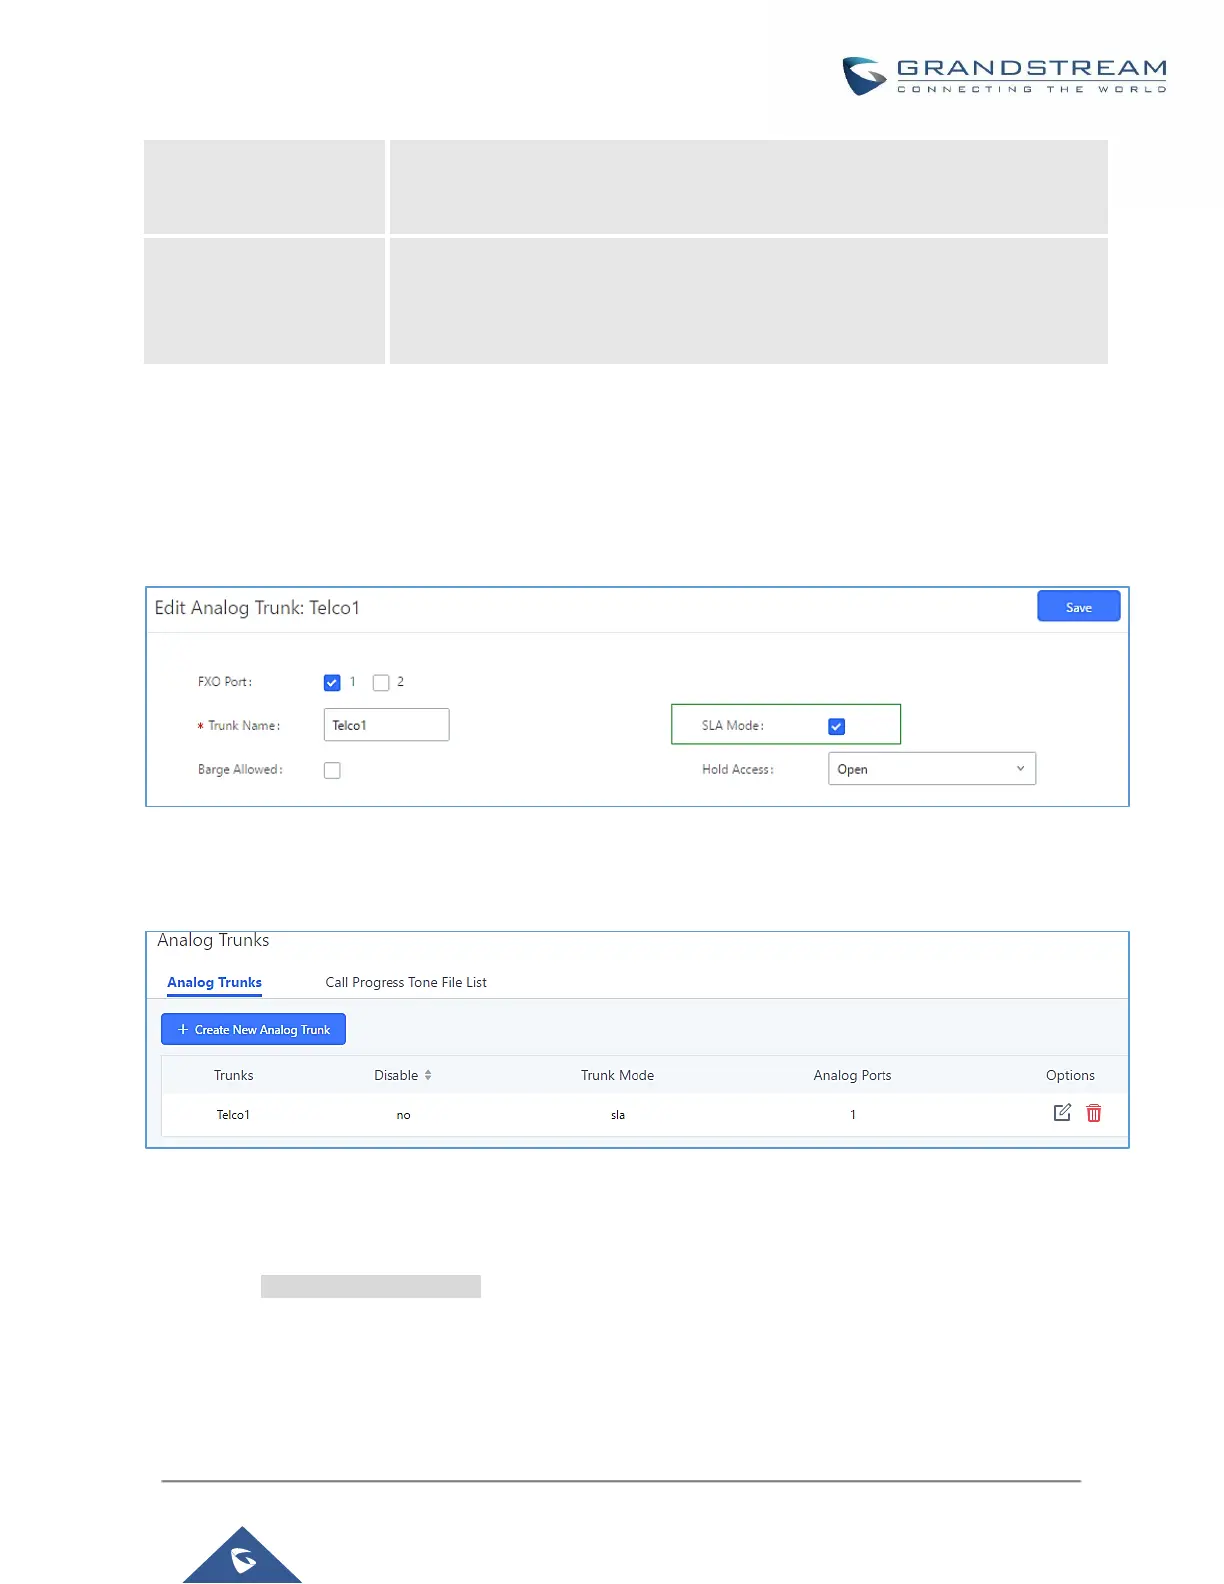Click the blue triangle logo at page bottom

click(x=242, y=1555)
